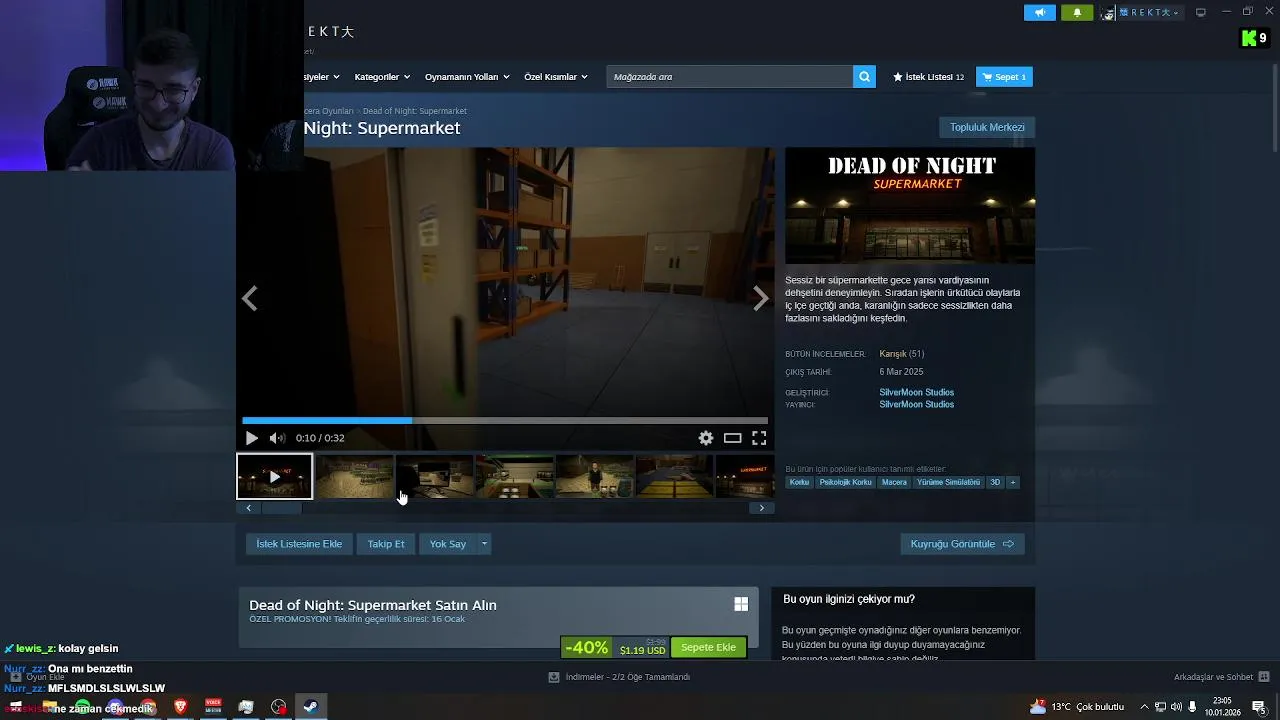
Task: Click the taskbar network icon
Action: [x=1161, y=707]
